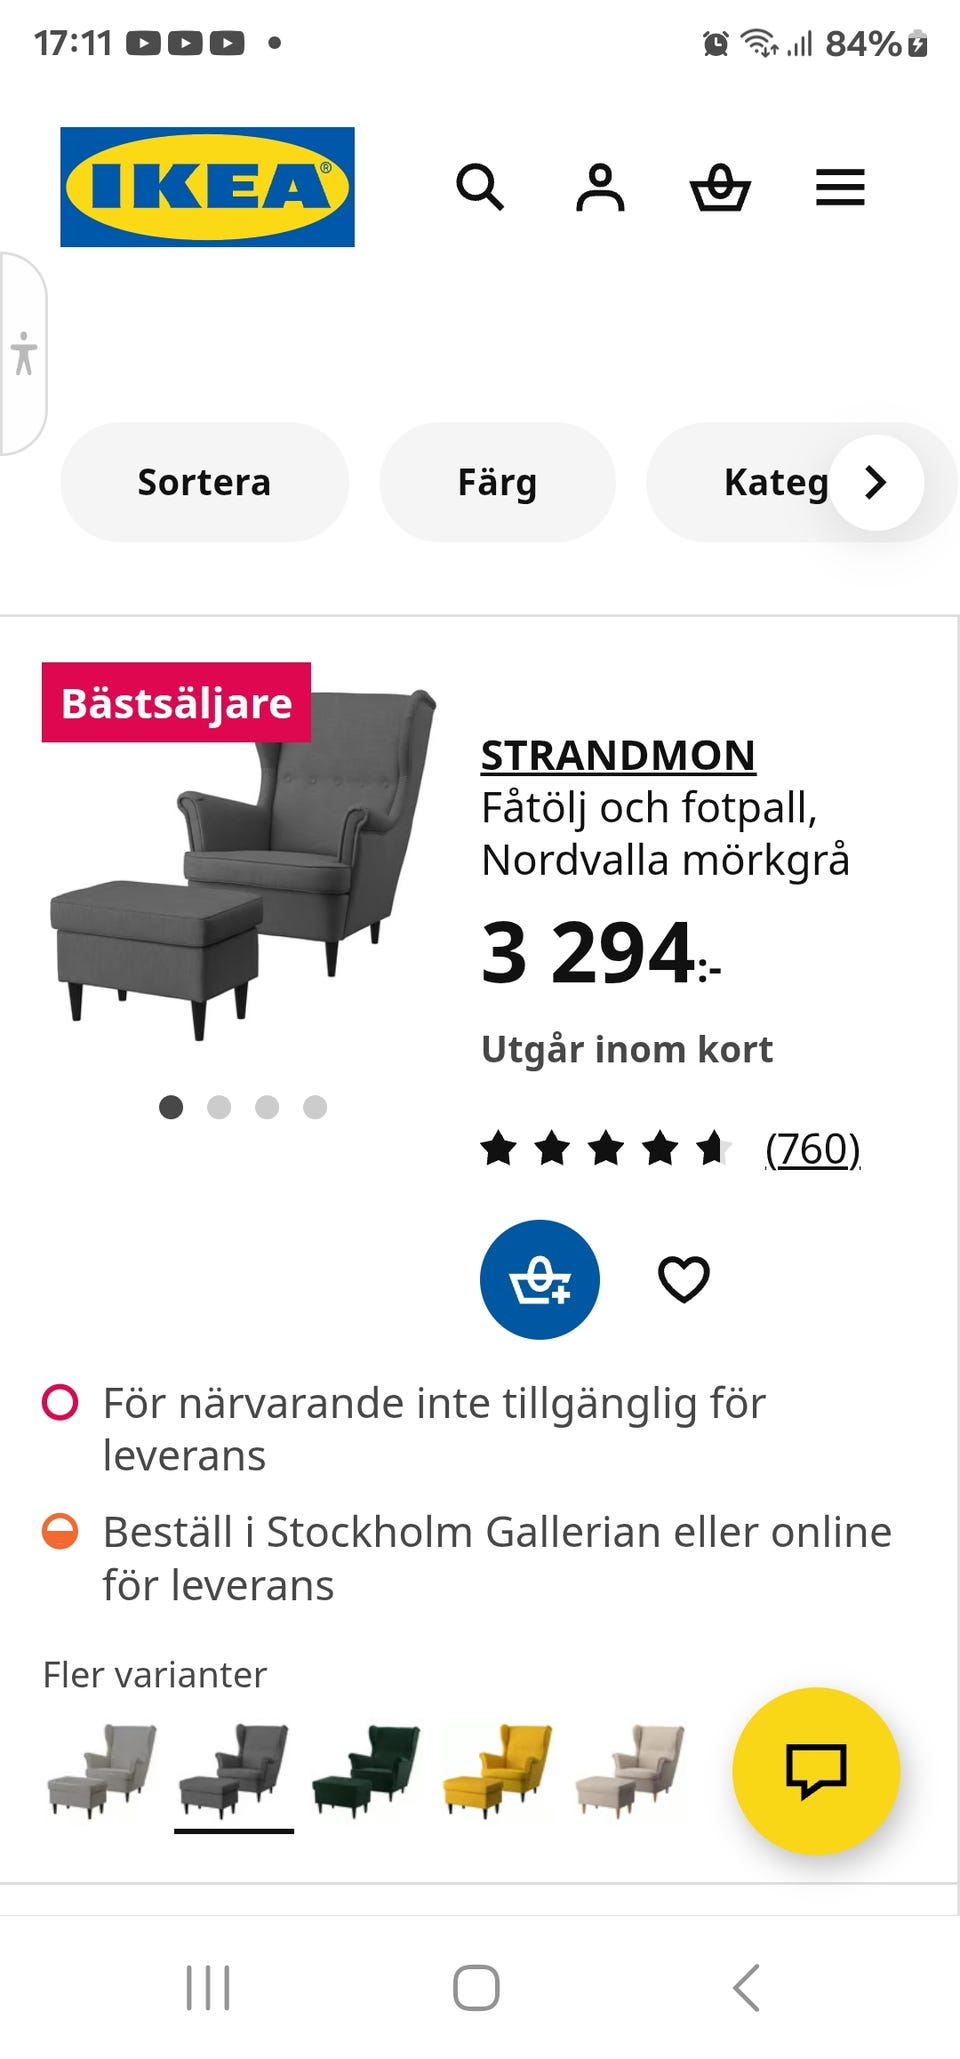Image resolution: width=960 pixels, height=2059 pixels.
Task: Open the IKEA search icon
Action: point(480,187)
